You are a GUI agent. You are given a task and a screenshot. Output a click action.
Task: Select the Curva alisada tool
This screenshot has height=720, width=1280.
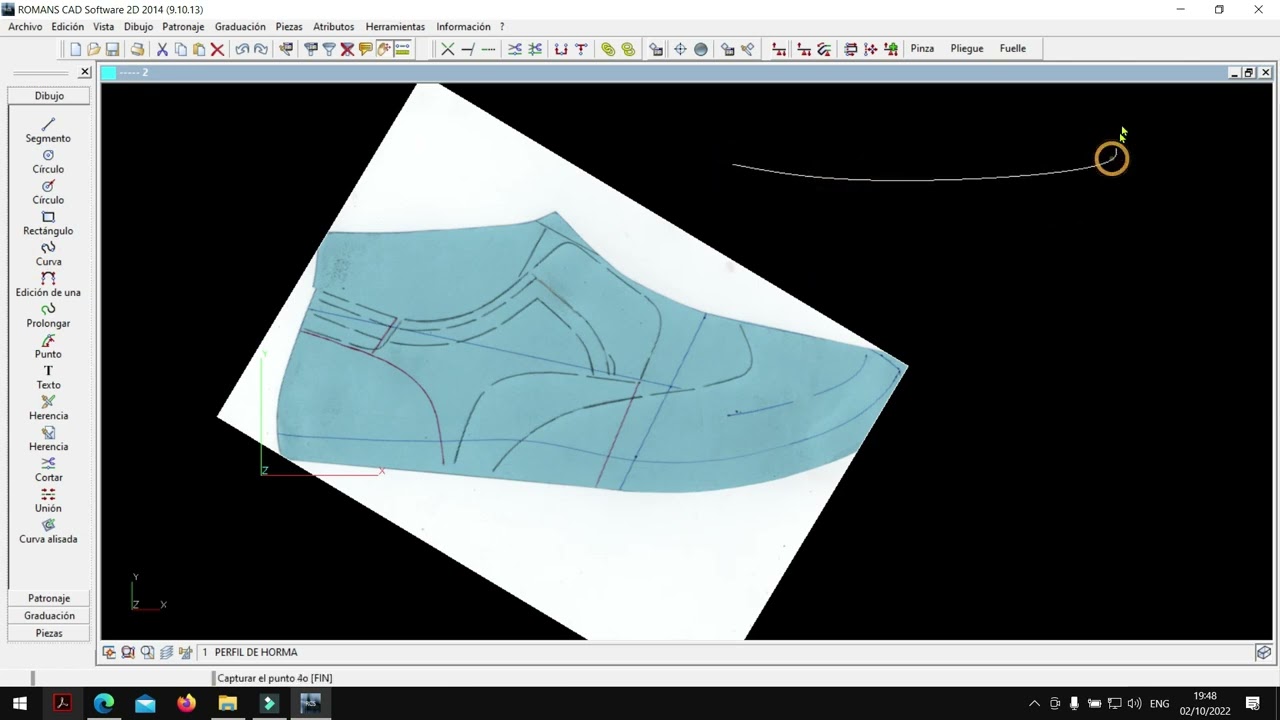[48, 531]
